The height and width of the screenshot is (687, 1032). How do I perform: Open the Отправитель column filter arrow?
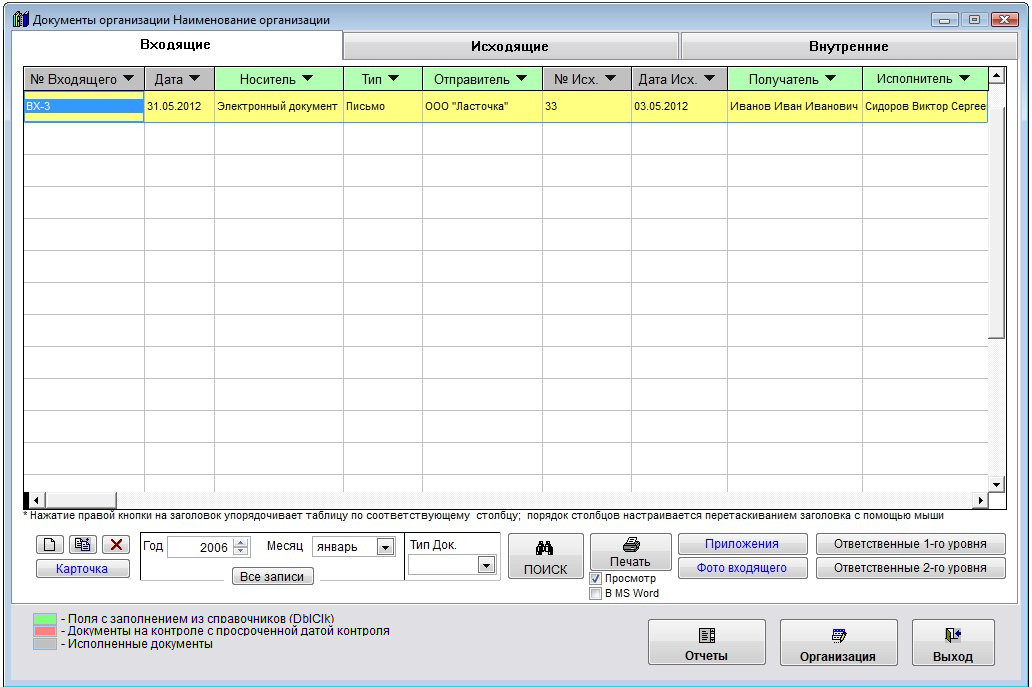pos(521,79)
